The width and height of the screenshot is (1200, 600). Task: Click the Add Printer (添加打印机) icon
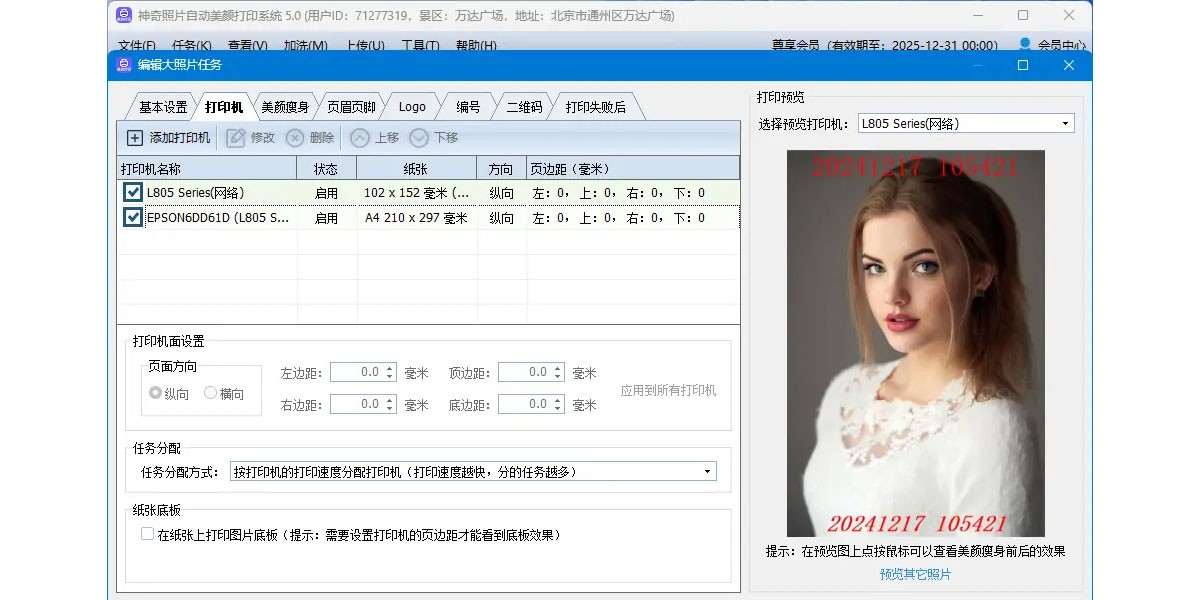tap(135, 138)
